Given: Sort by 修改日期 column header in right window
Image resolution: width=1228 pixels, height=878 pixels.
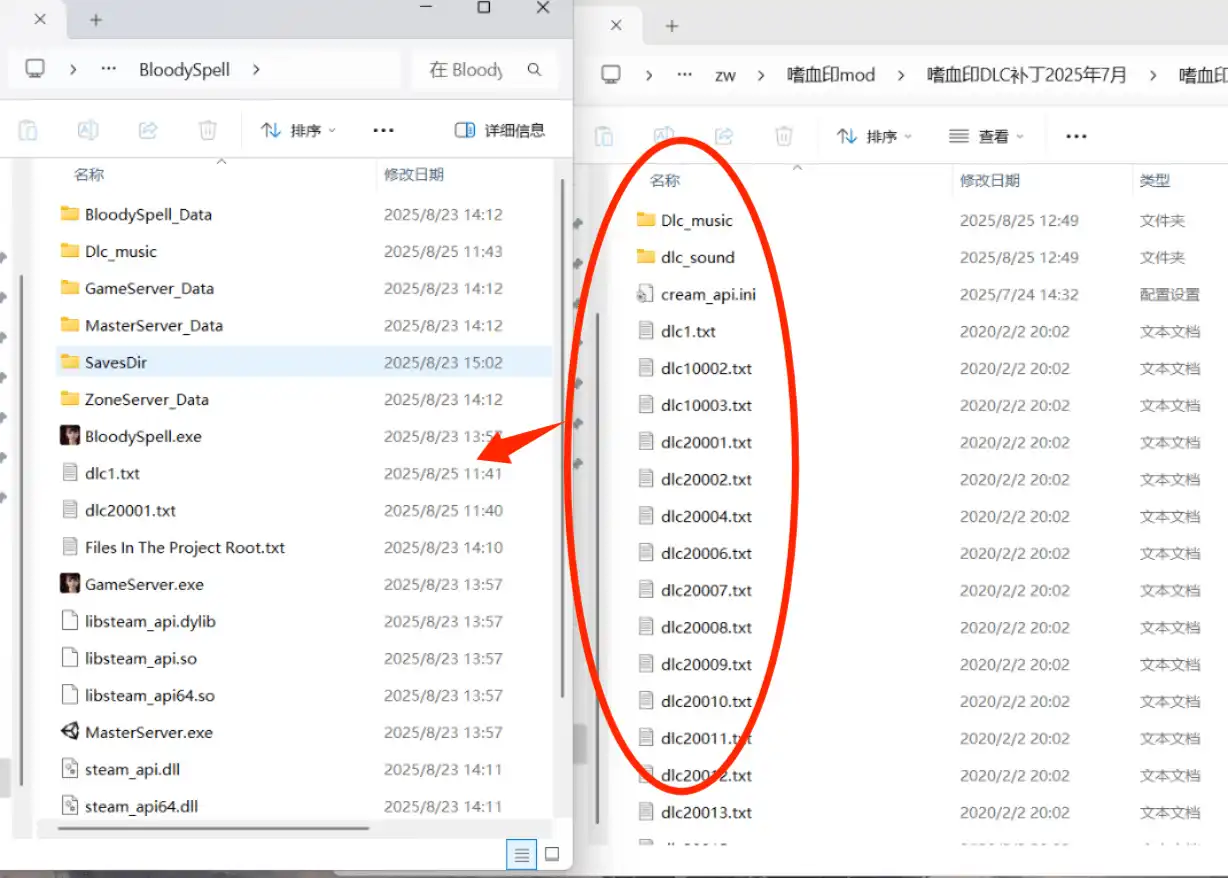Looking at the screenshot, I should [989, 181].
